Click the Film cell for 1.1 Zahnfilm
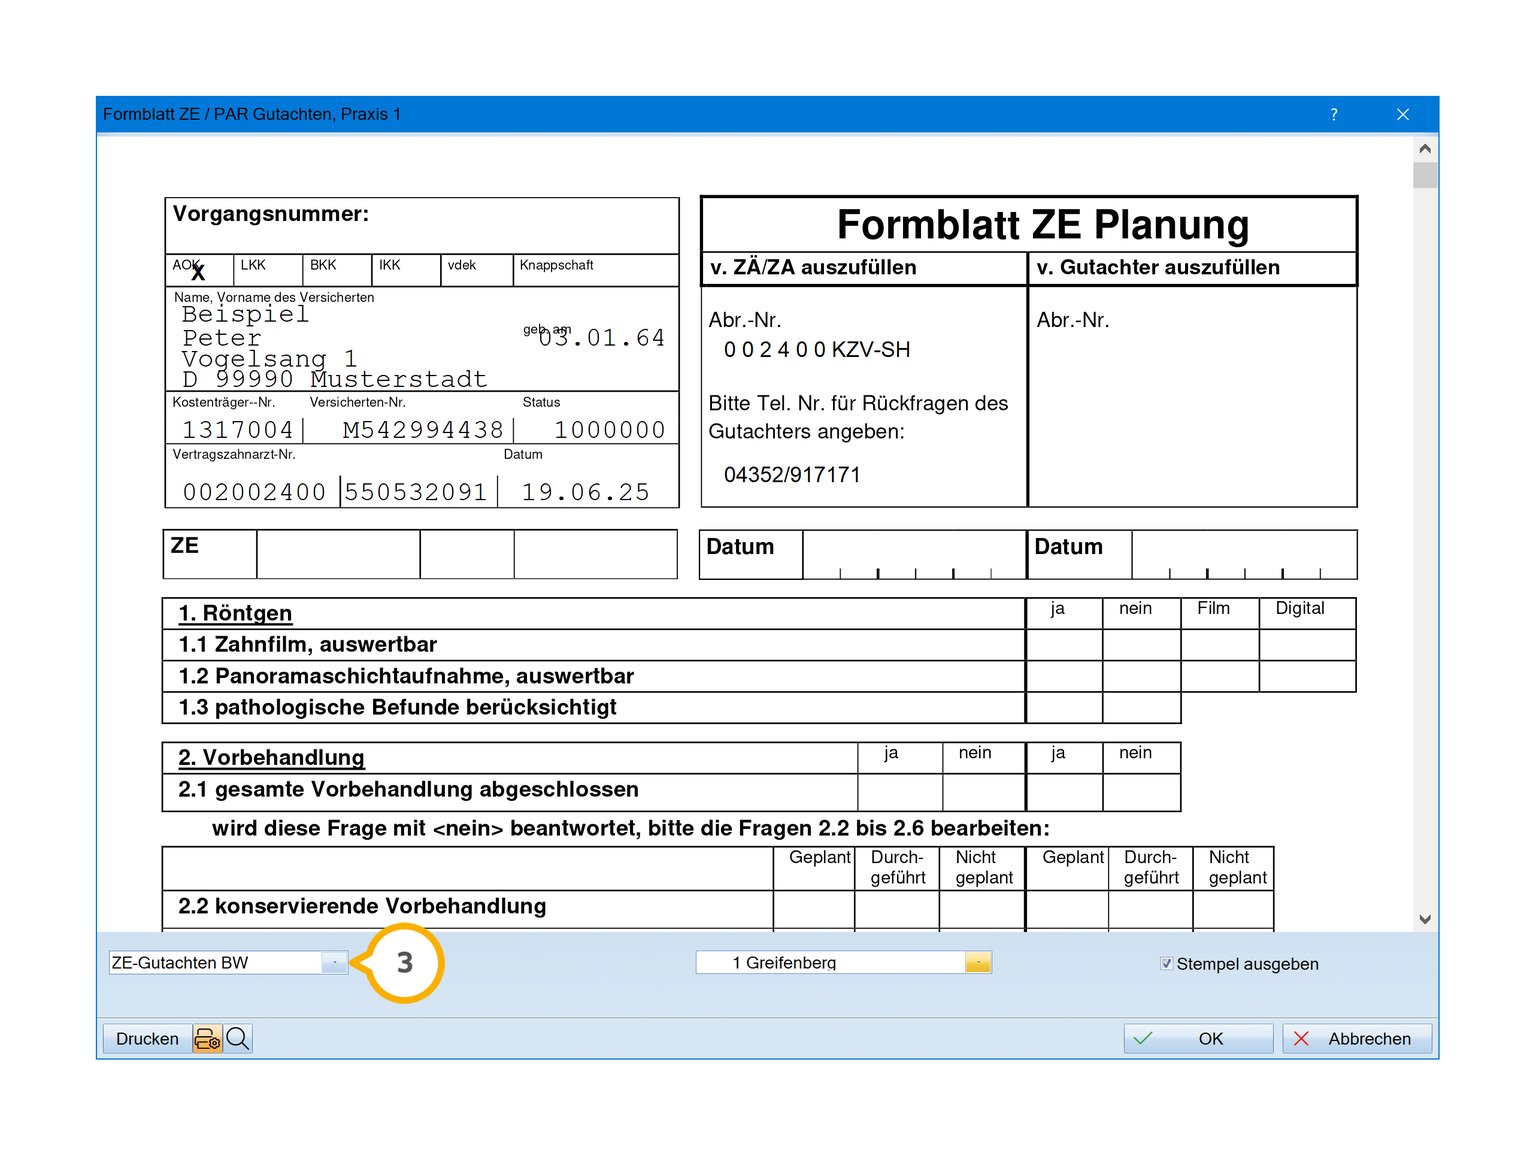Screen dimensions: 1536x1156 tap(1220, 645)
